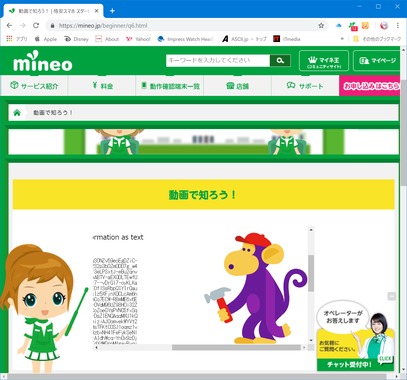Minimize the chat widget
The height and width of the screenshot is (380, 407).
tap(392, 296)
